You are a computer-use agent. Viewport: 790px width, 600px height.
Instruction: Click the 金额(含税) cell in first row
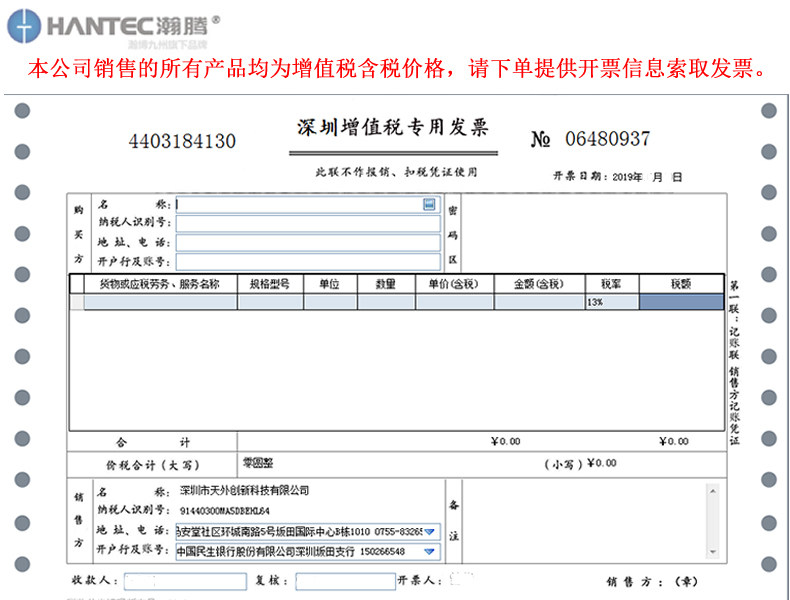point(539,302)
